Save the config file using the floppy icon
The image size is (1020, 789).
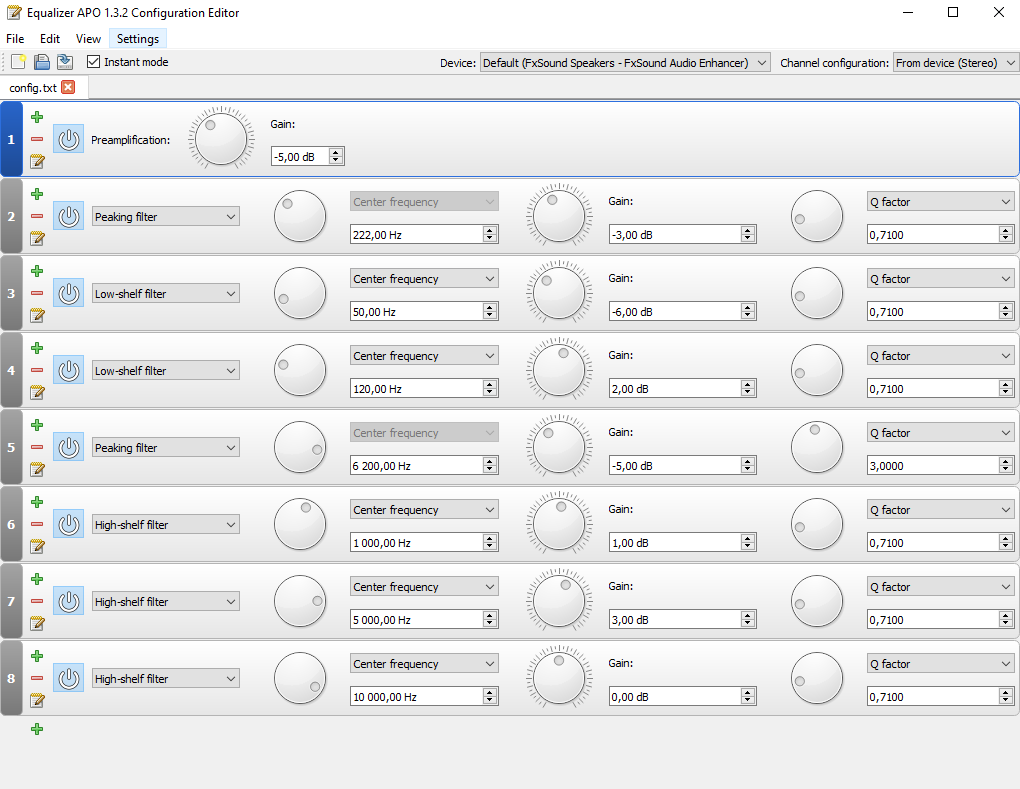pyautogui.click(x=42, y=62)
